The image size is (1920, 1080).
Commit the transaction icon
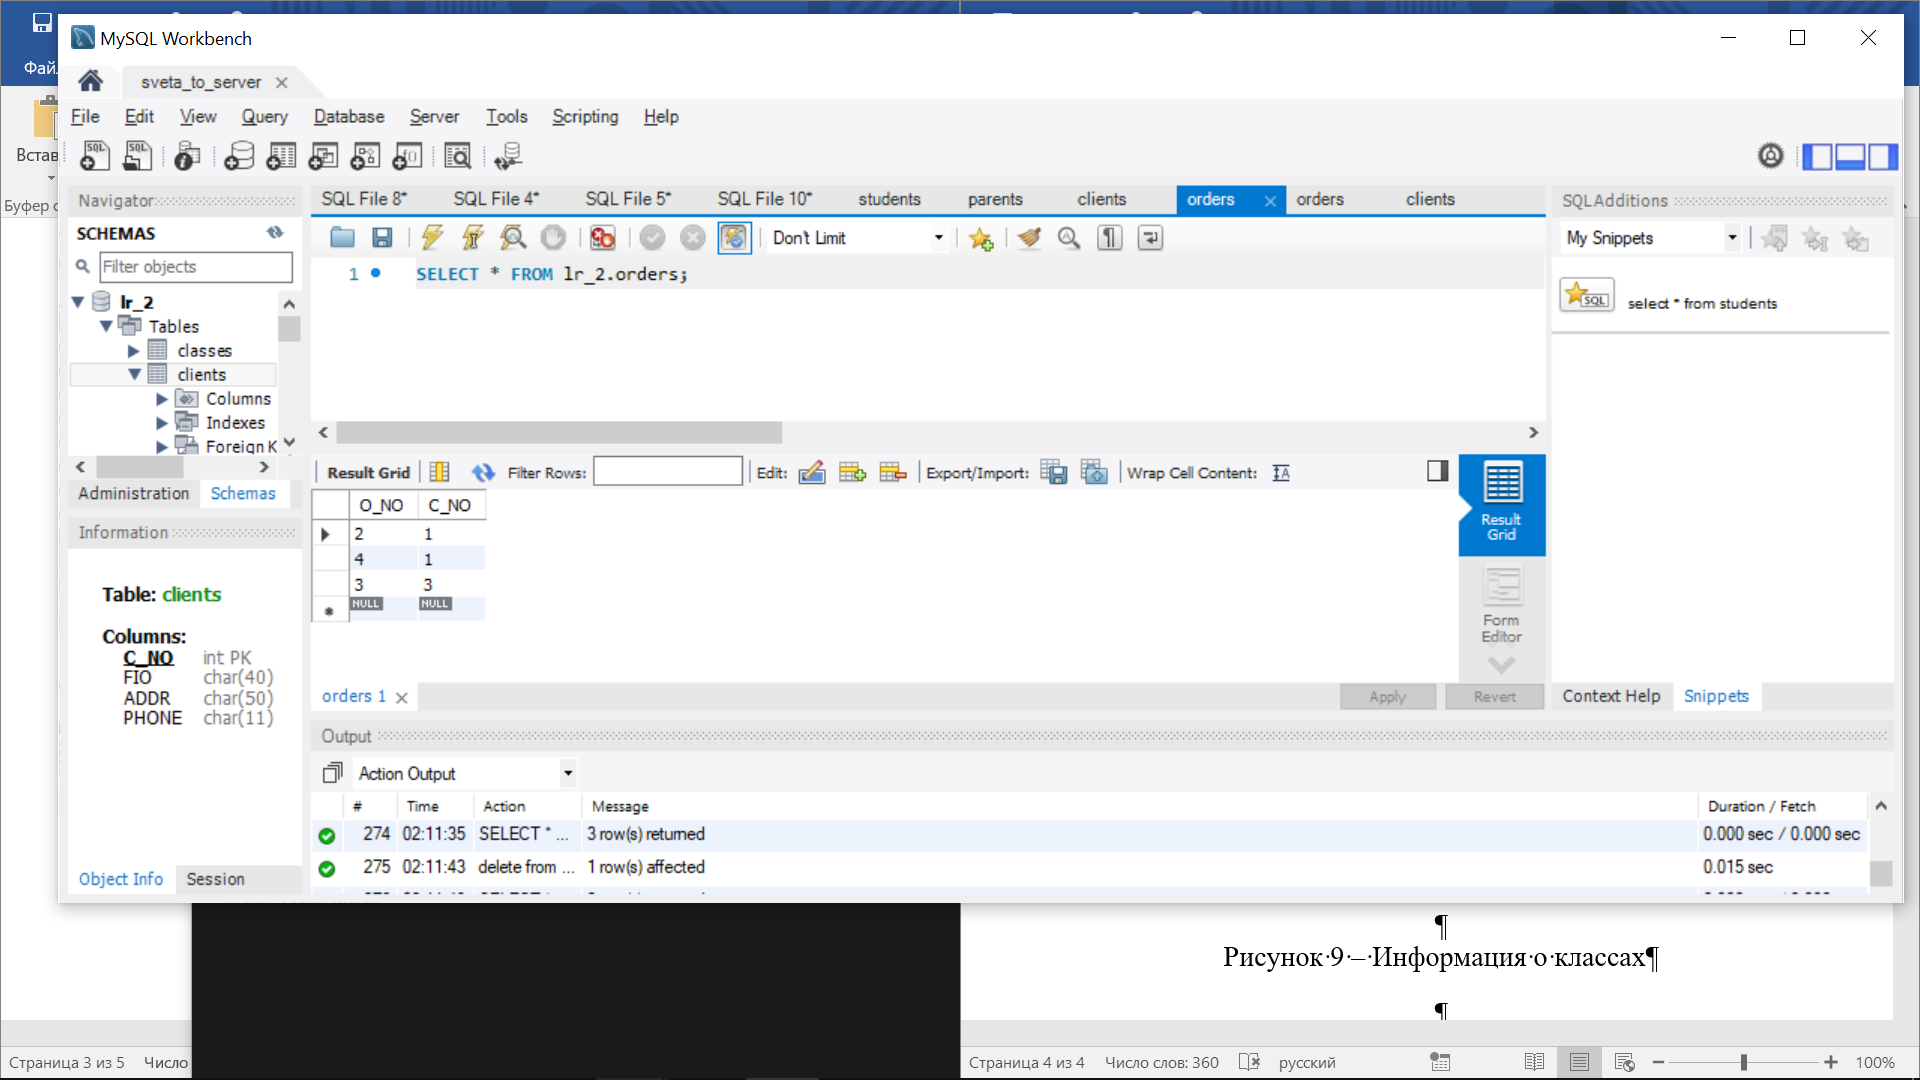[652, 238]
